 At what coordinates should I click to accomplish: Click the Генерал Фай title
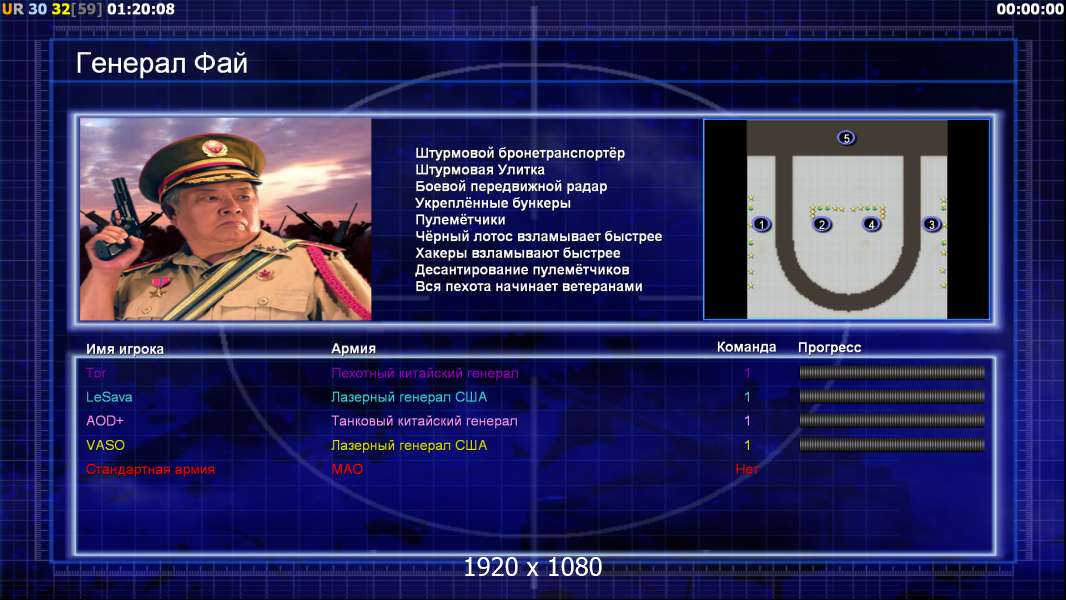[x=162, y=63]
